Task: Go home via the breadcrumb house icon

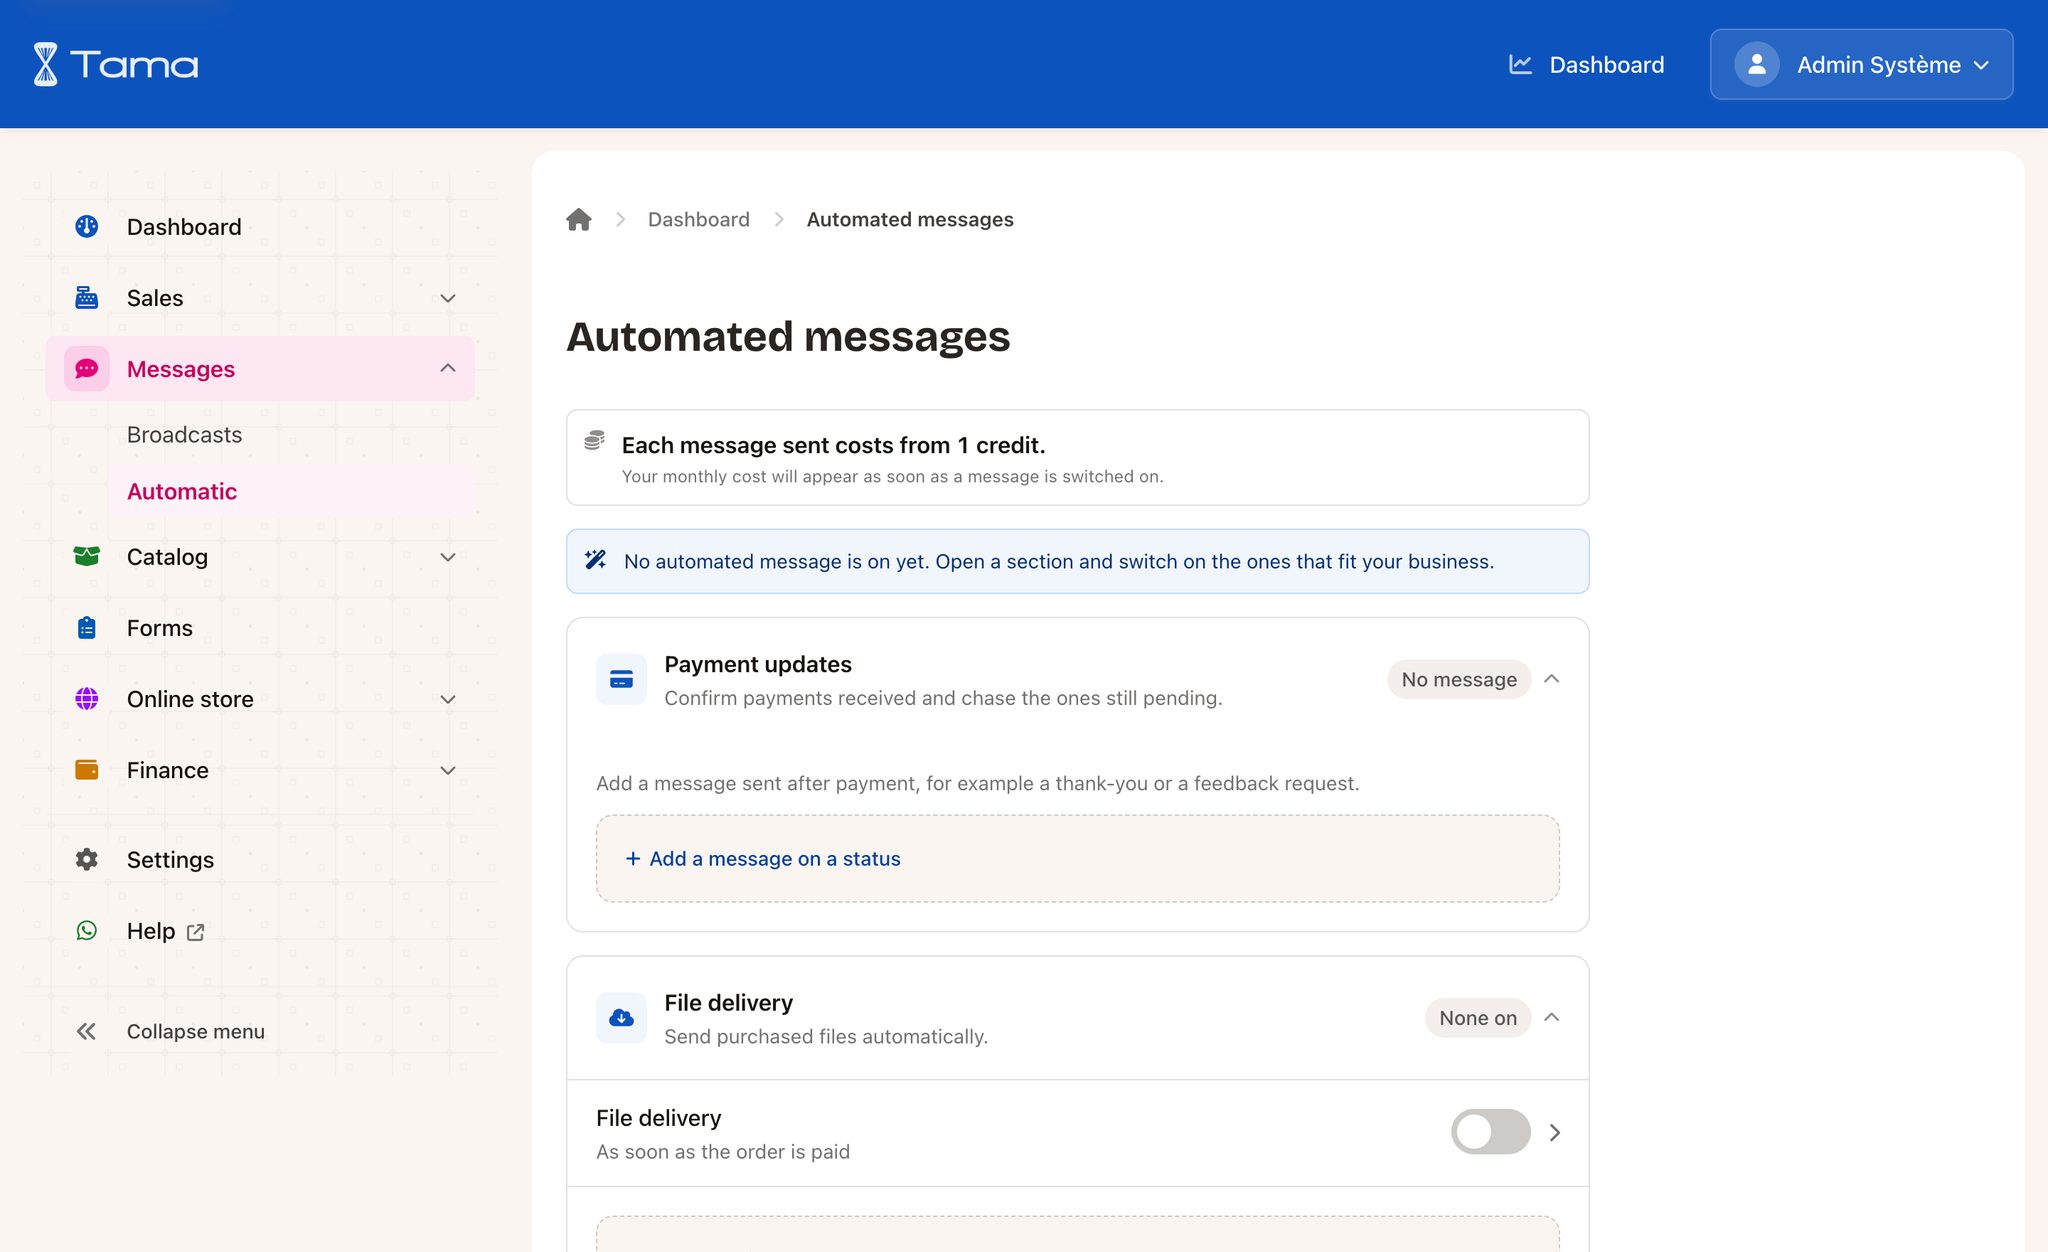Action: [579, 220]
